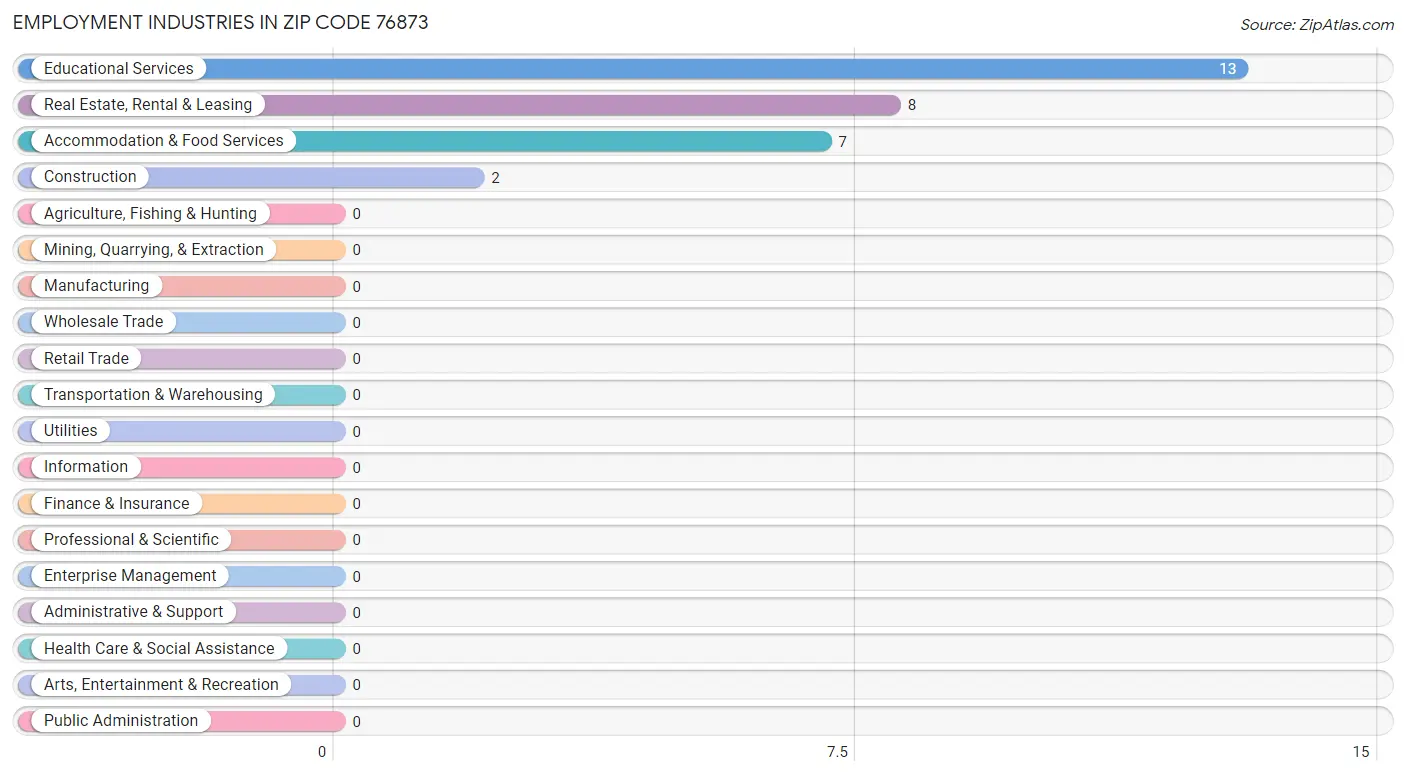Click the 0 value beside Wholesale Trade bar
Image resolution: width=1406 pixels, height=776 pixels.
[356, 323]
